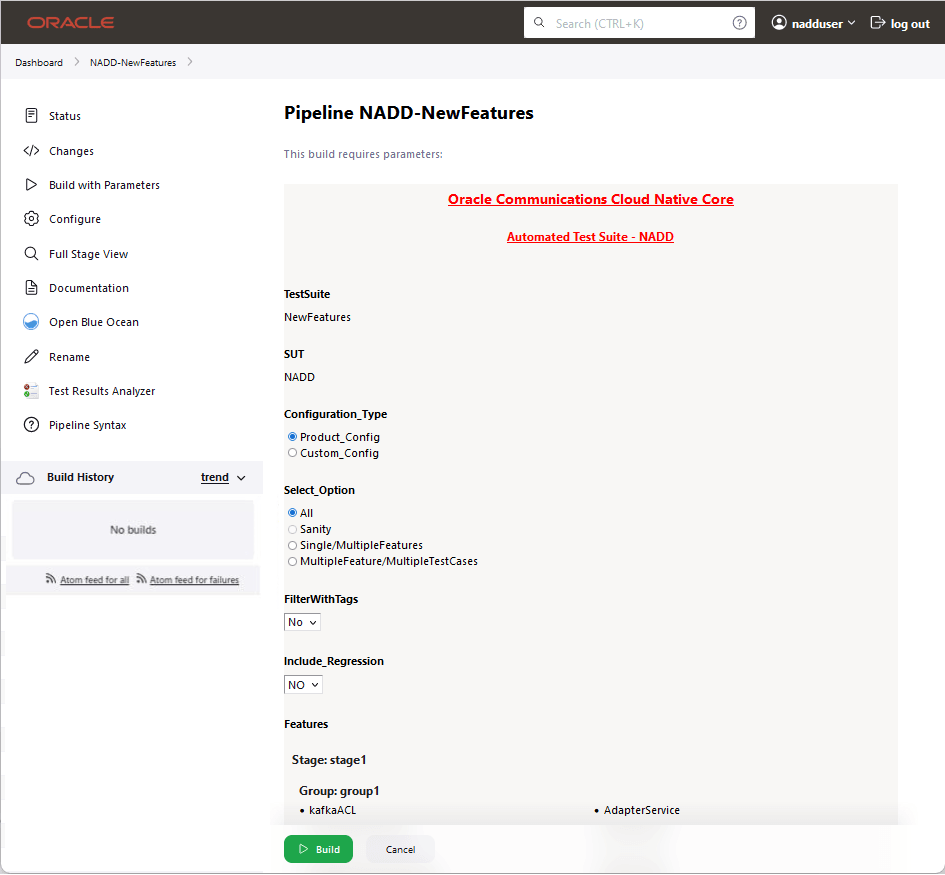Click the nadduser username link
This screenshot has height=875, width=945.
[x=817, y=24]
